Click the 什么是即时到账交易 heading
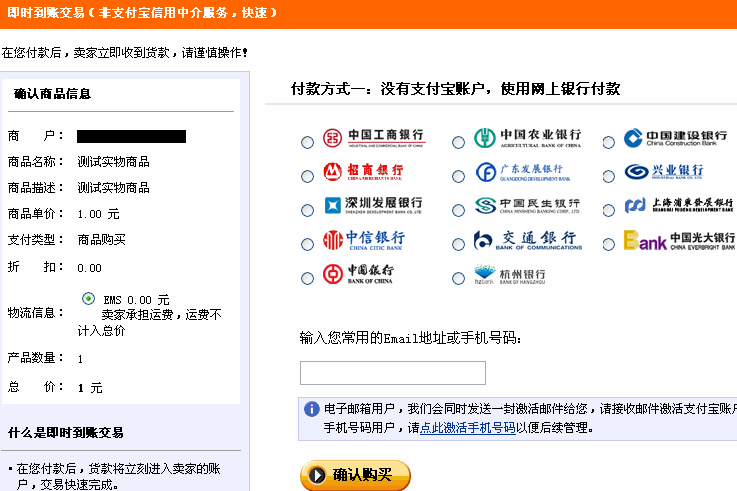737x491 pixels. coord(66,432)
